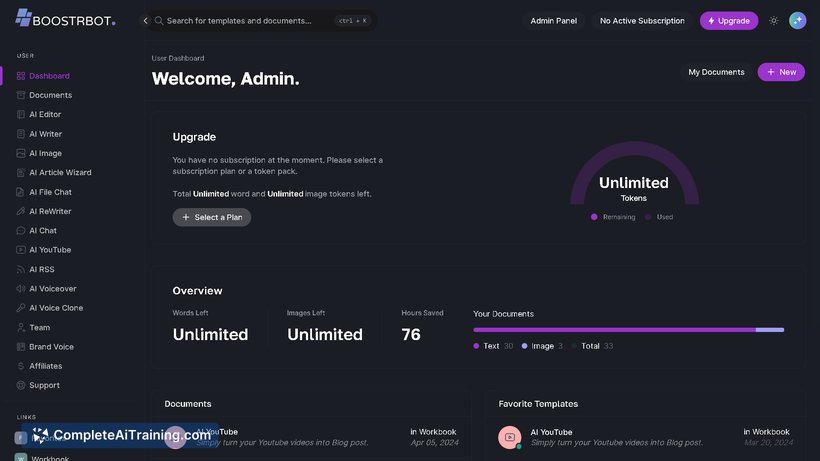
Task: Click the Remaining legend color dot
Action: tap(594, 217)
